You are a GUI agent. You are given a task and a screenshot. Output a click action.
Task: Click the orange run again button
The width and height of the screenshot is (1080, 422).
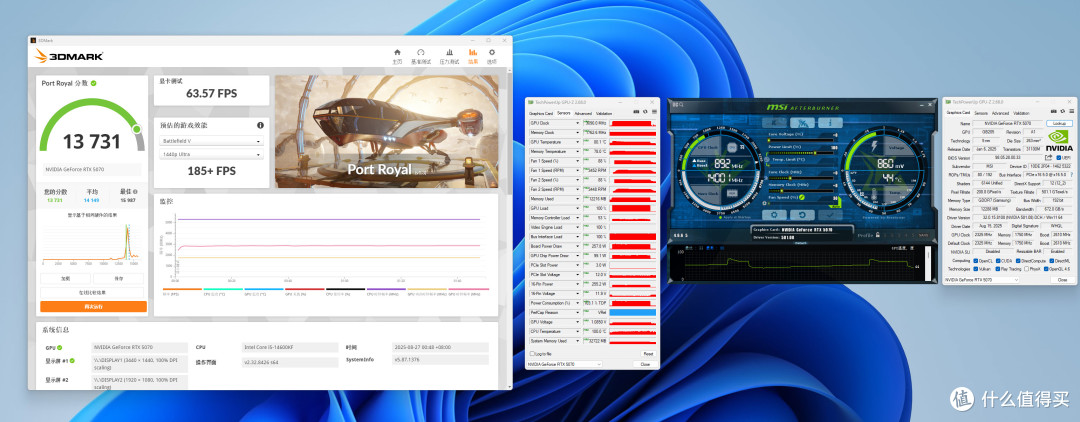(93, 306)
